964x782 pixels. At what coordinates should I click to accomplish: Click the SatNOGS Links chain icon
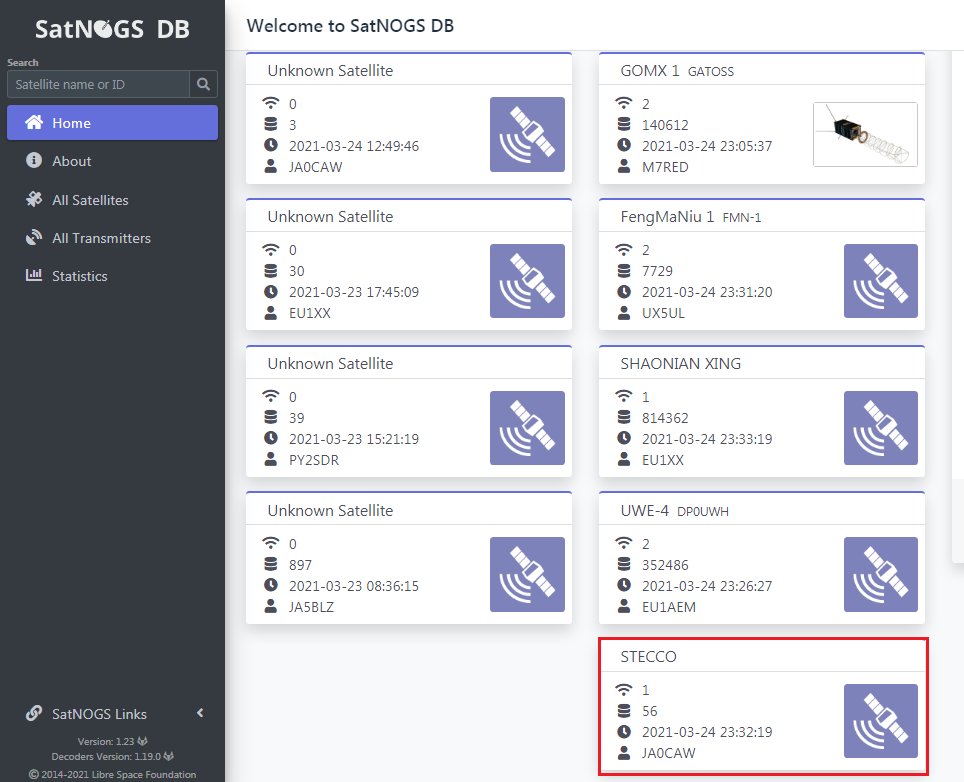(34, 713)
